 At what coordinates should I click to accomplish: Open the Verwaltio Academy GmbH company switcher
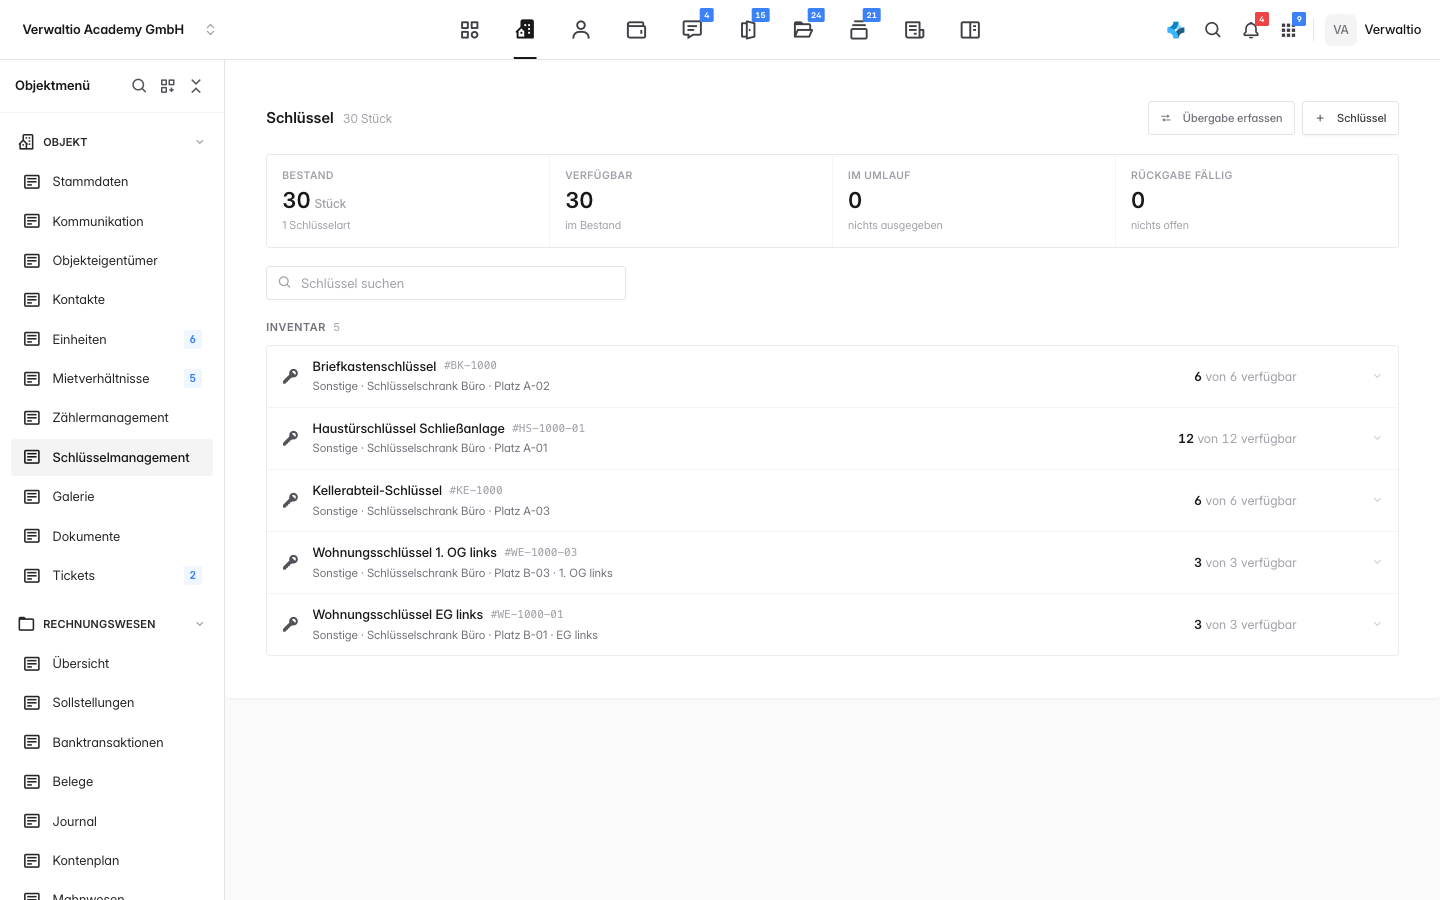pyautogui.click(x=119, y=30)
